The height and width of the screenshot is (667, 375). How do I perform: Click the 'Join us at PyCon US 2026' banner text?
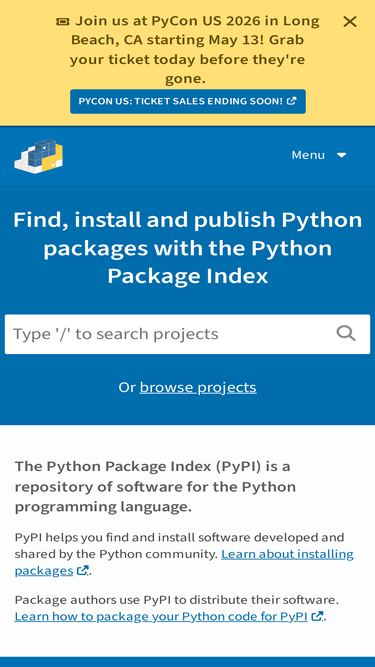[195, 50]
